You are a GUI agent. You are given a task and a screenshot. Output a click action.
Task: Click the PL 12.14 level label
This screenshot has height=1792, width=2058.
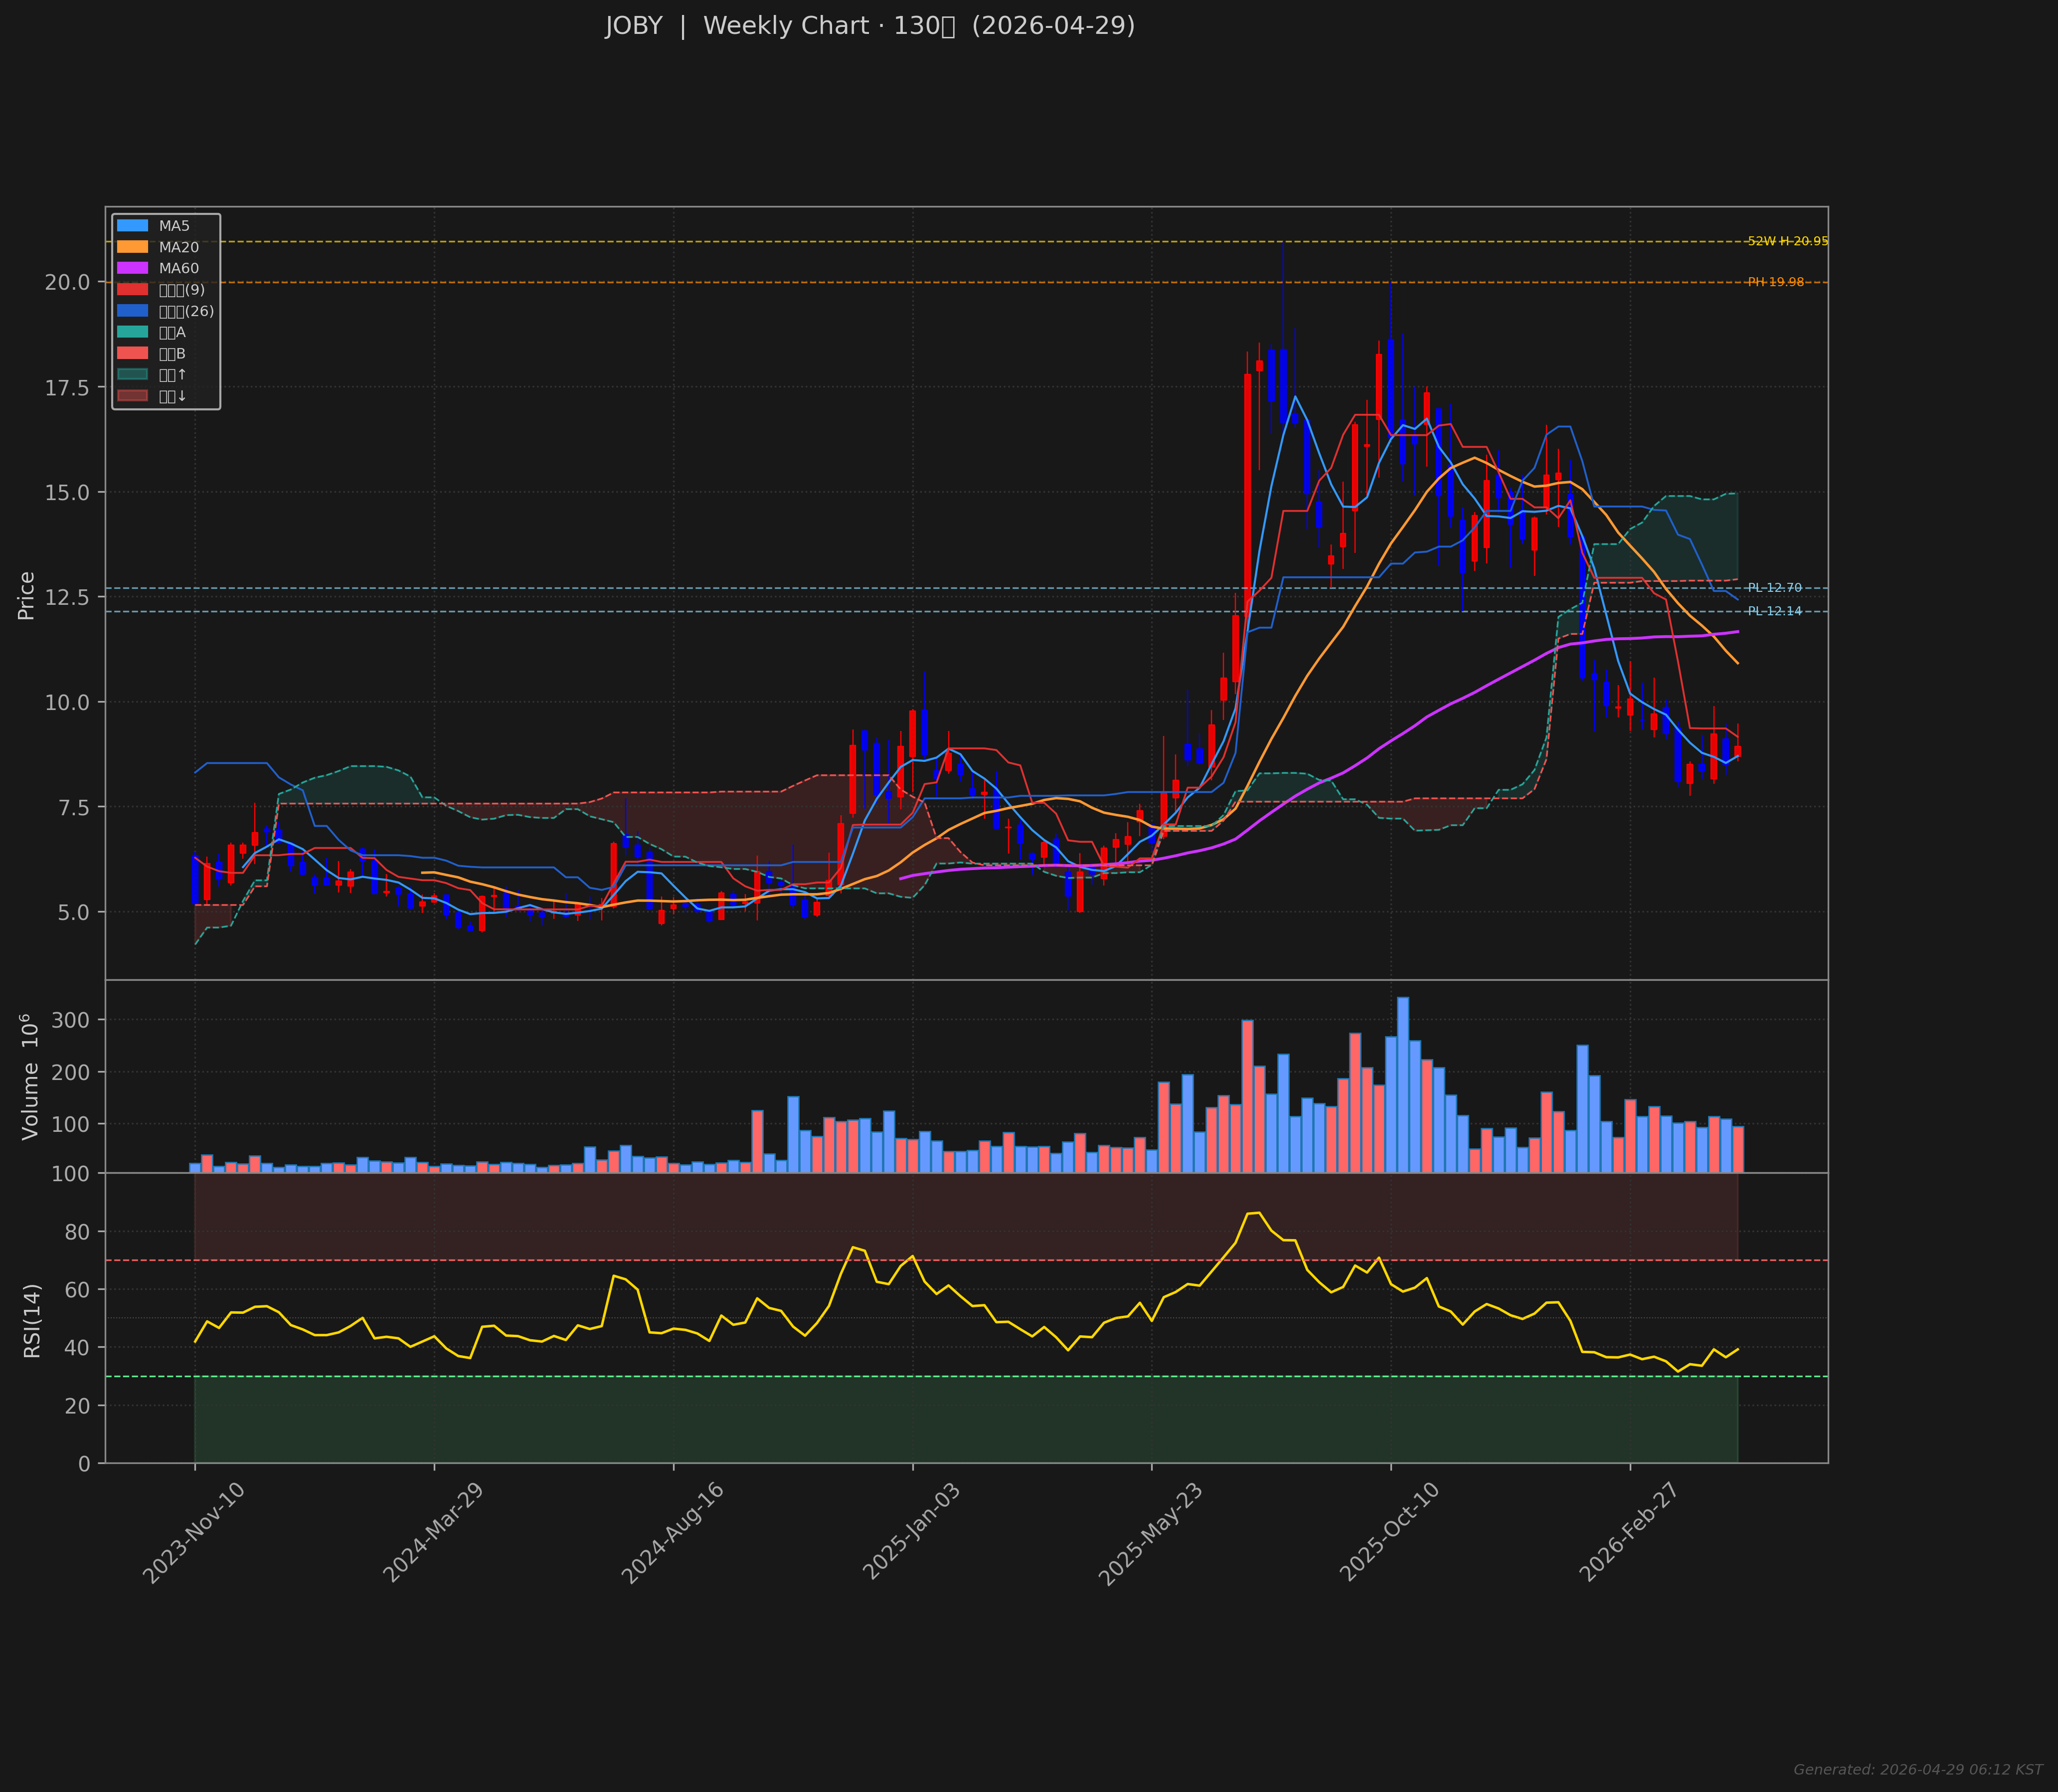pyautogui.click(x=1774, y=611)
